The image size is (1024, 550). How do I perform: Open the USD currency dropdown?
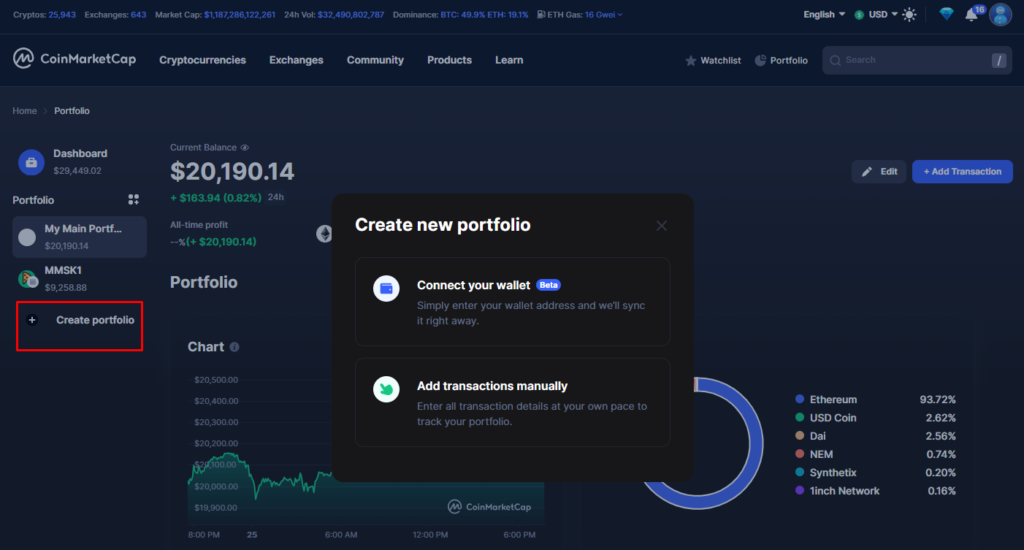(876, 14)
